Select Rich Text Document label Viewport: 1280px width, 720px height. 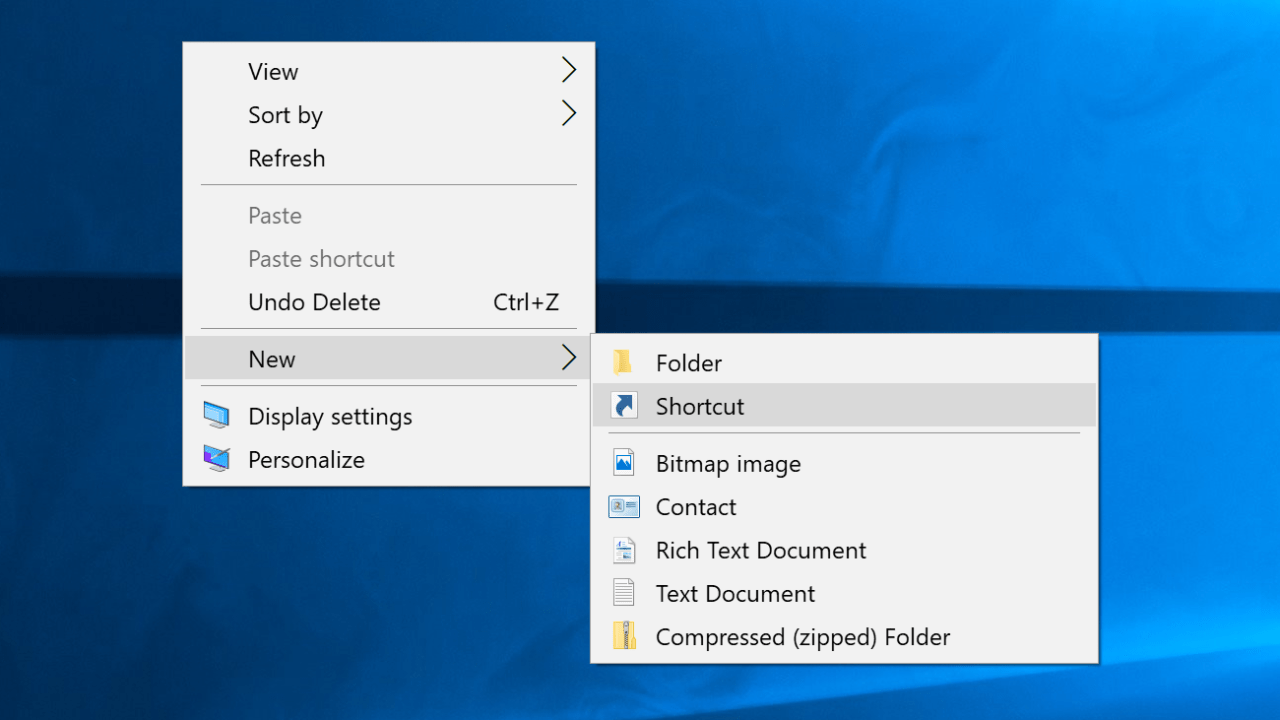click(x=760, y=550)
